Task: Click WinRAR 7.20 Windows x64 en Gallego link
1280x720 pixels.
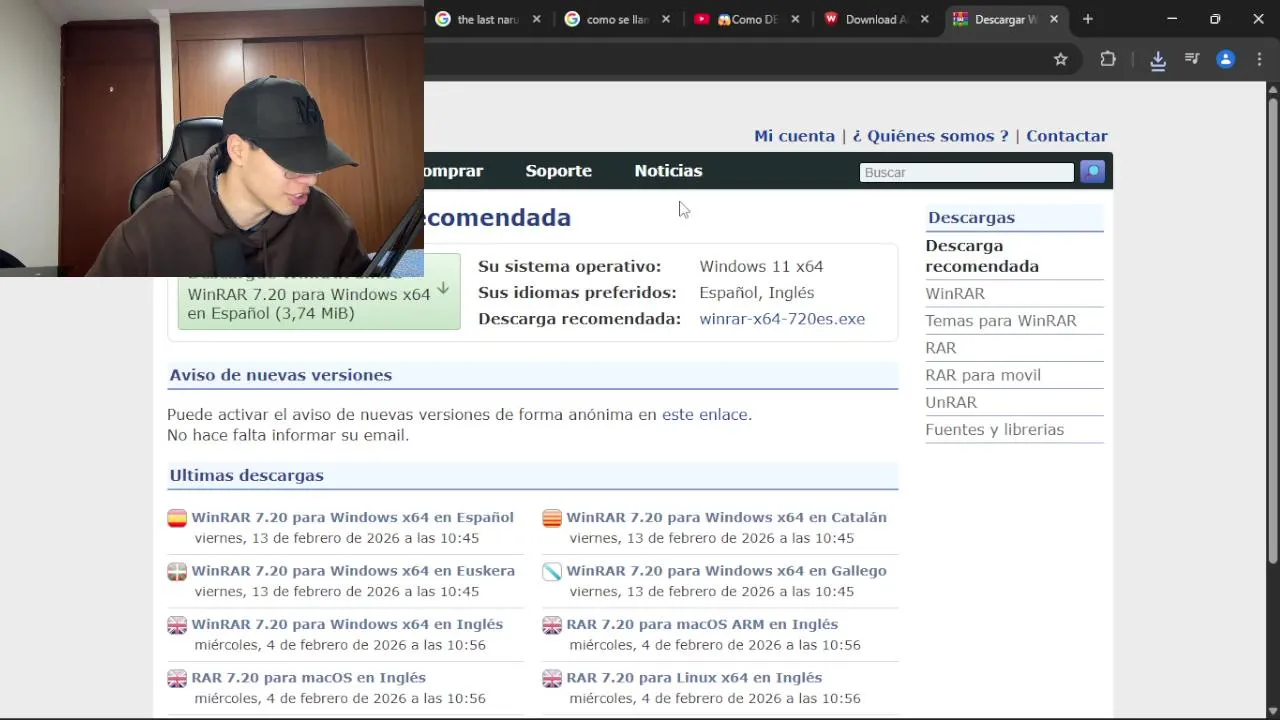Action: [x=726, y=570]
